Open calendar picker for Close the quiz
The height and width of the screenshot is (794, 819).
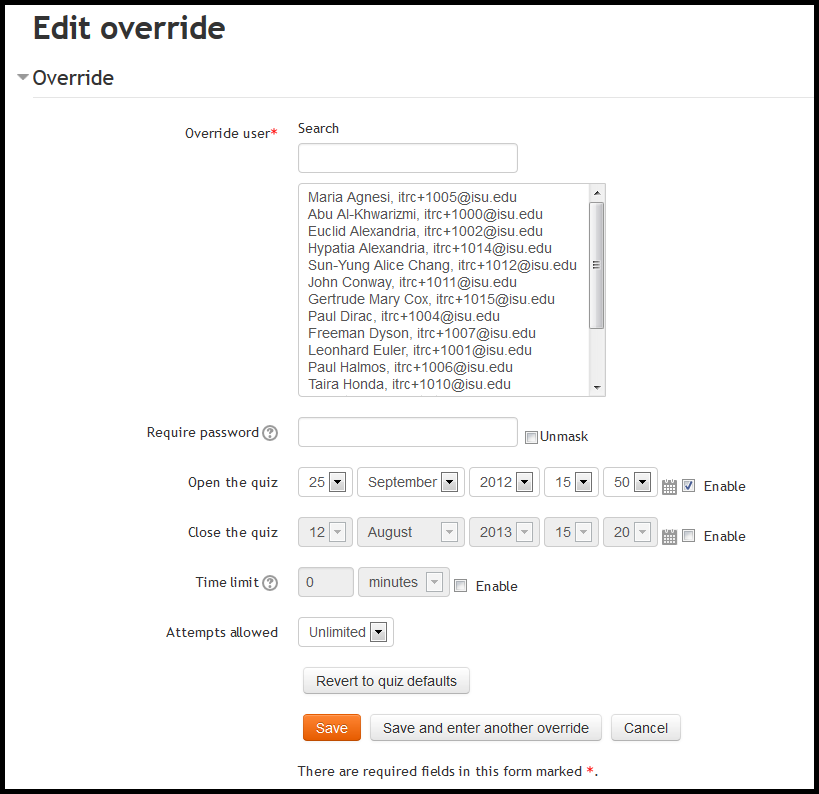(669, 537)
